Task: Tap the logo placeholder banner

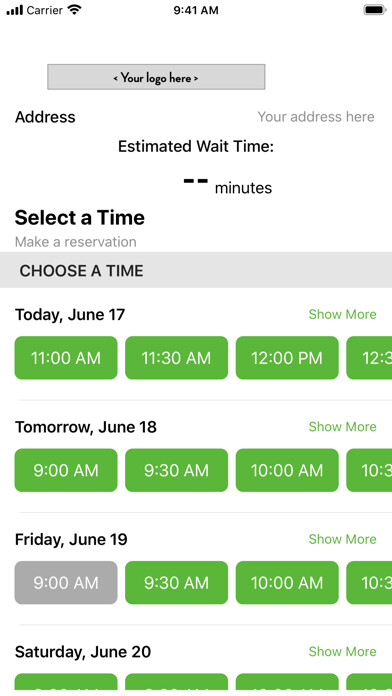Action: (156, 77)
